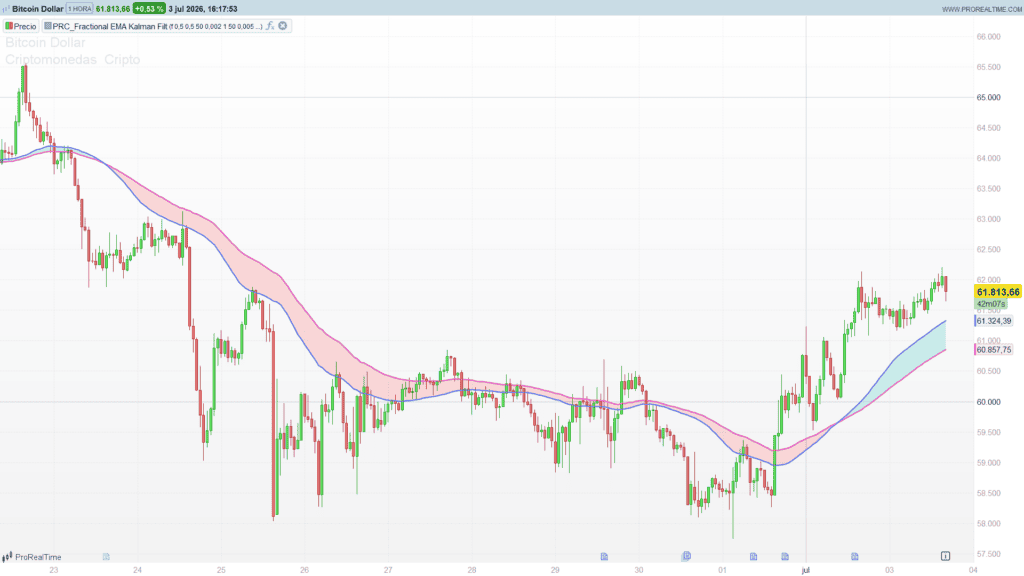This screenshot has width=1024, height=576.
Task: Remove the PRC_Fractional EMA Kalman indicator
Action: (283, 26)
